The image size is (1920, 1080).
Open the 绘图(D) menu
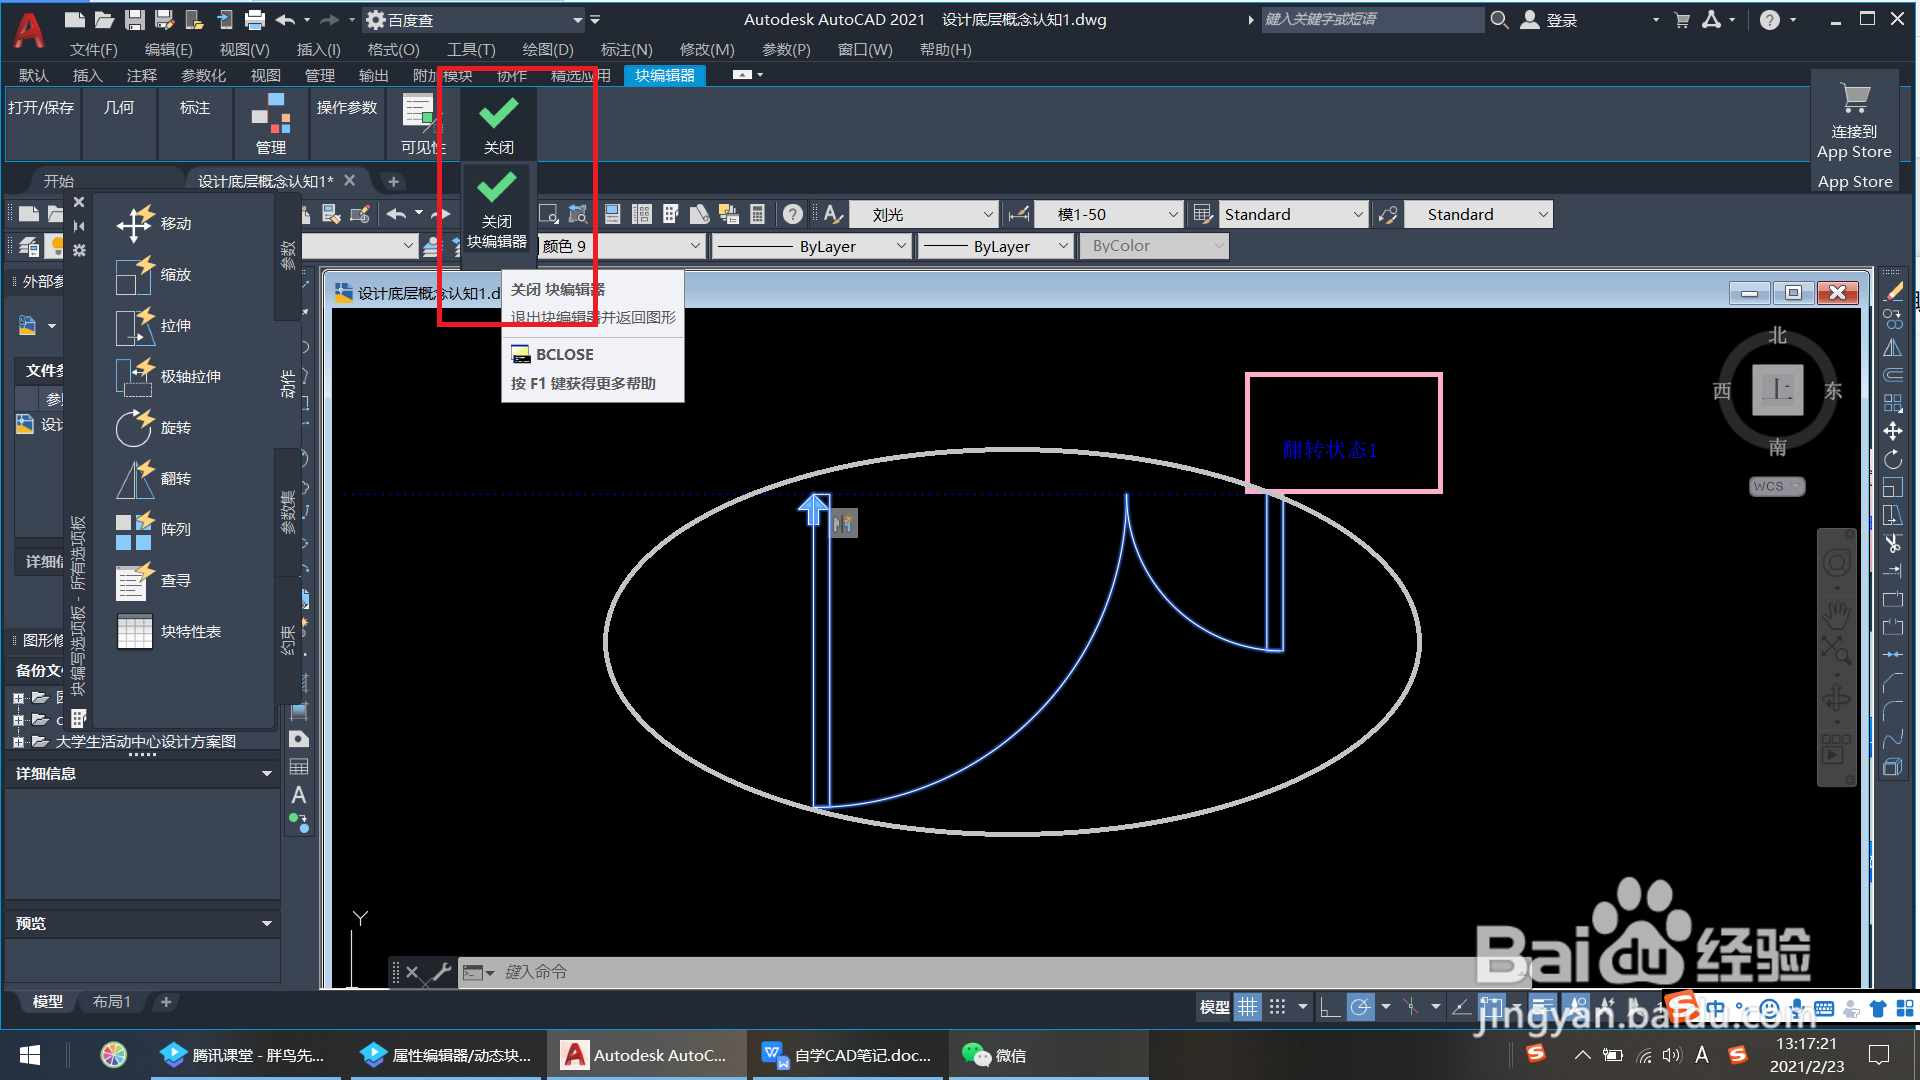point(548,49)
